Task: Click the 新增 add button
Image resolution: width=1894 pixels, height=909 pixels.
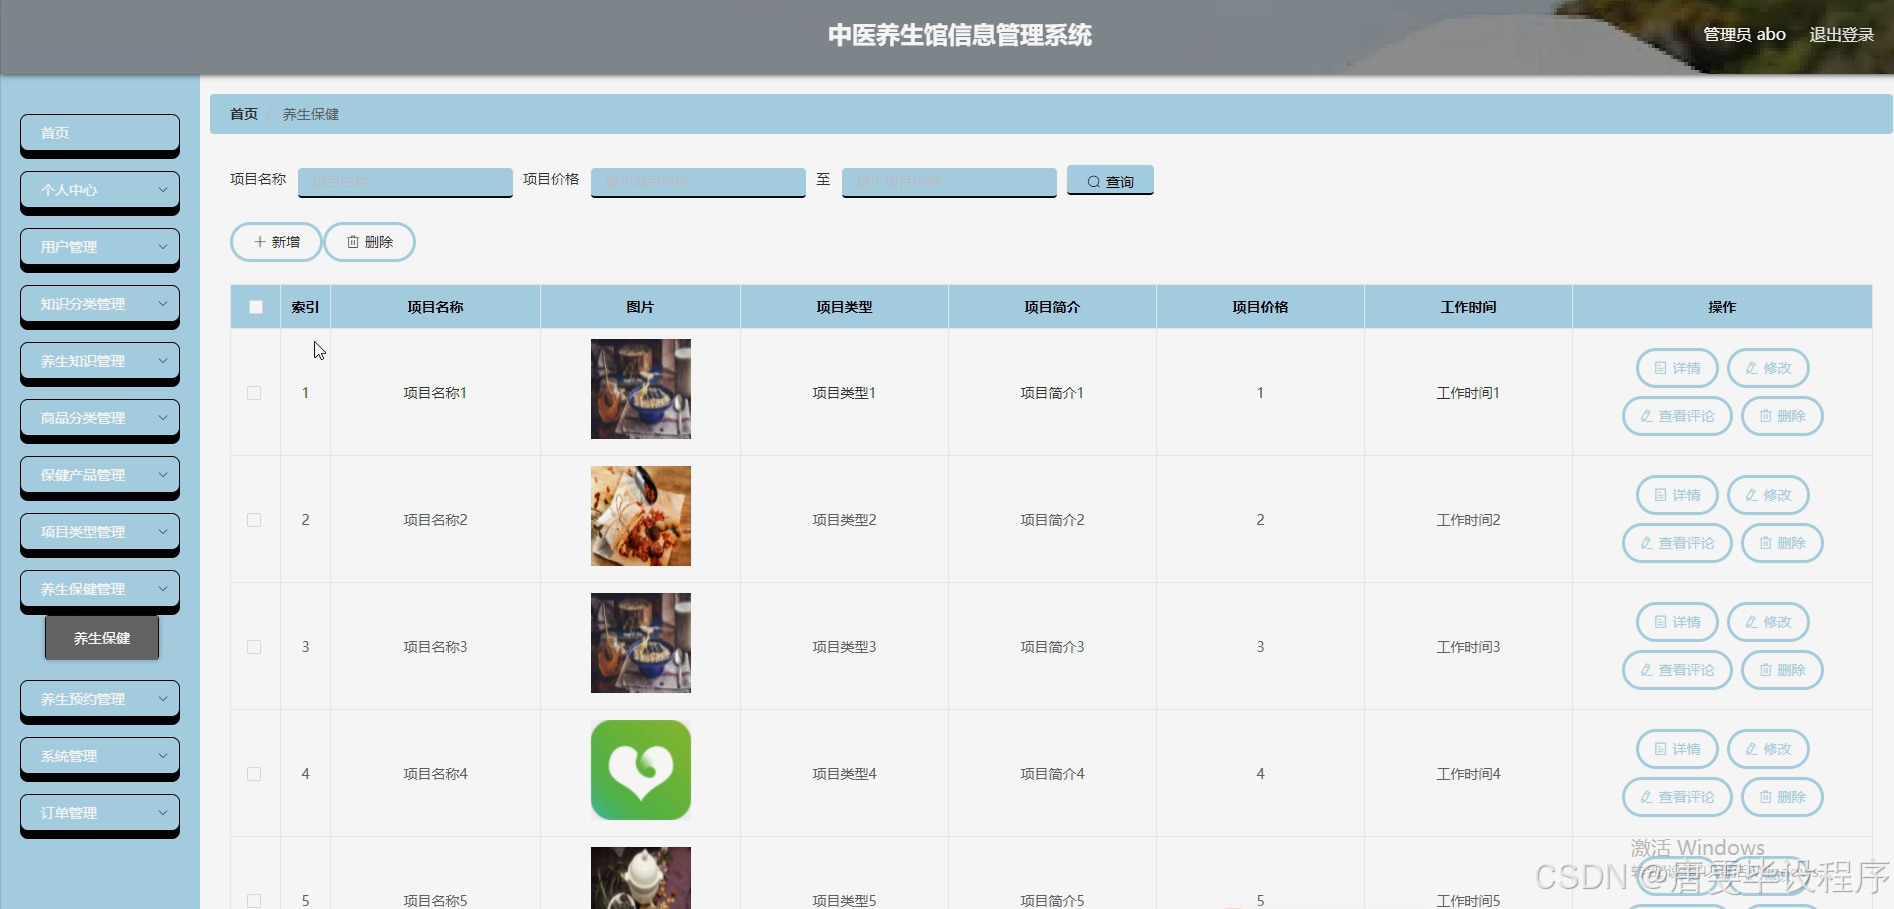Action: (x=276, y=242)
